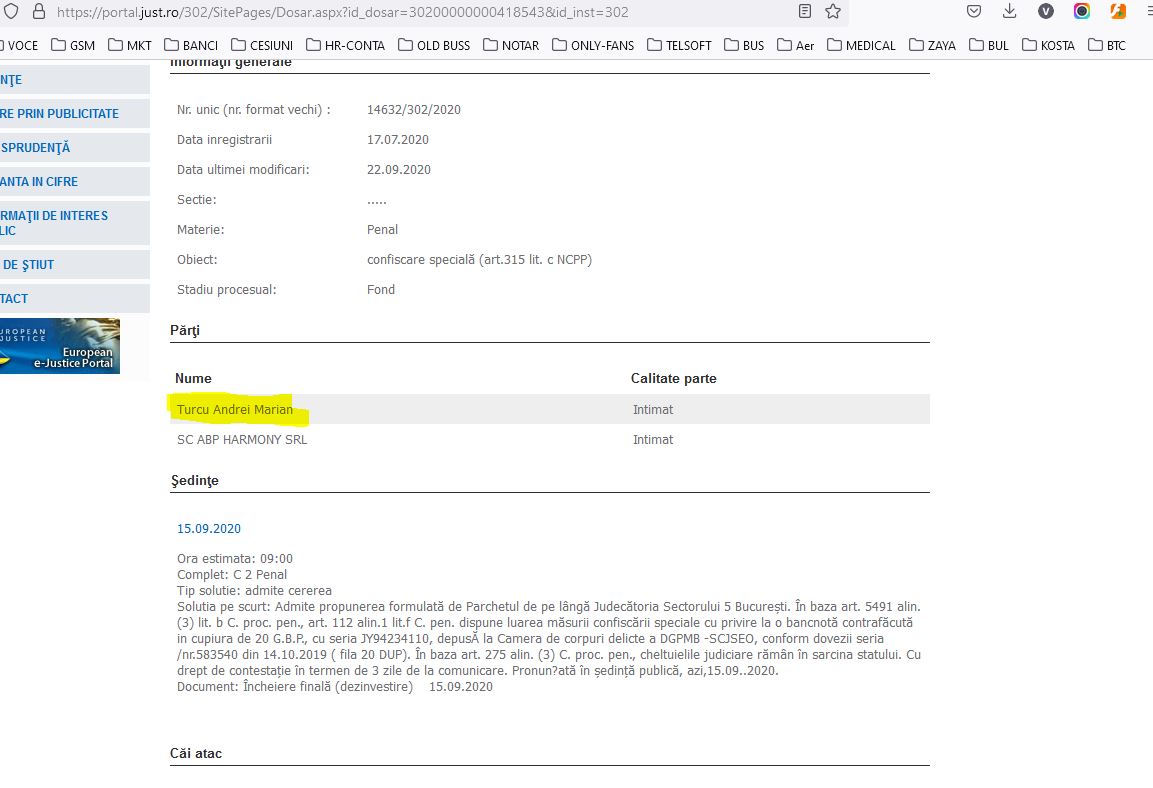
Task: Select the 'RE PRIN PUBLICITATE' sidebar menu item
Action: point(60,114)
